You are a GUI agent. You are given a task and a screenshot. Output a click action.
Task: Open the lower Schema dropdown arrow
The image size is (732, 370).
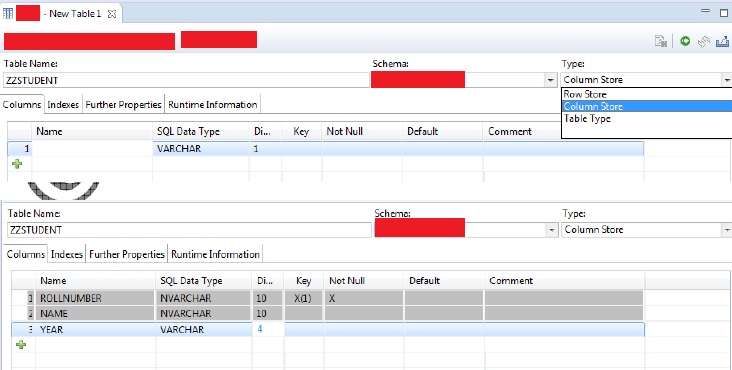click(552, 230)
